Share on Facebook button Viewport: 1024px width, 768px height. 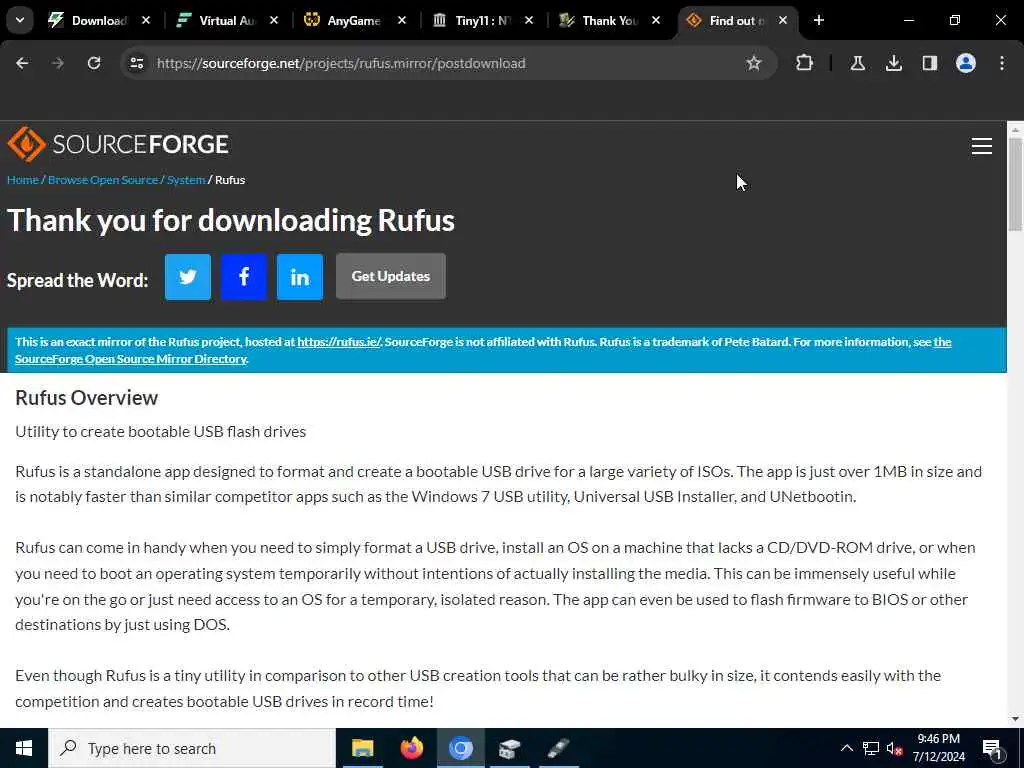tap(244, 277)
